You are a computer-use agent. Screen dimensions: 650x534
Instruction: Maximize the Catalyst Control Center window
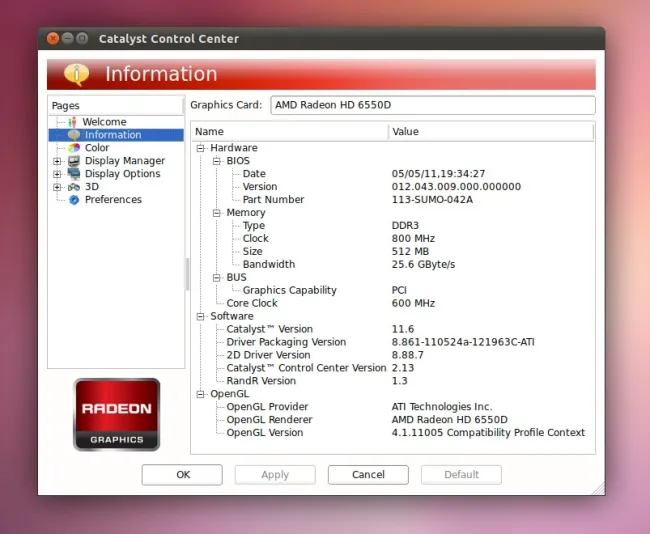tap(82, 39)
